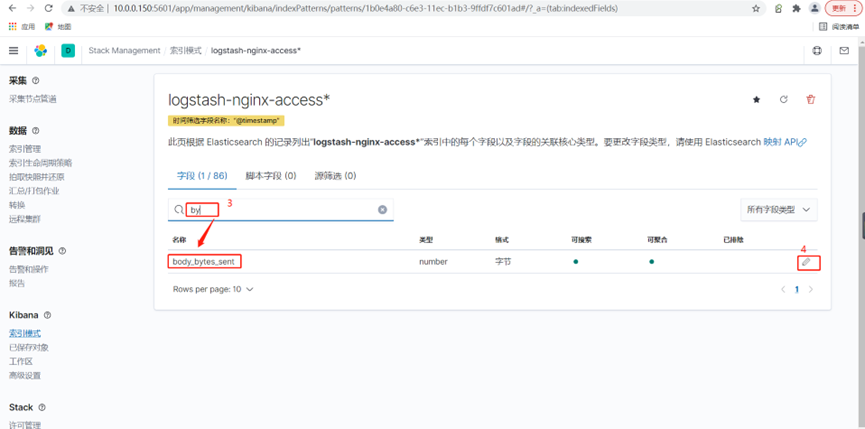Refresh the index pattern field list
The width and height of the screenshot is (865, 429).
[x=783, y=100]
